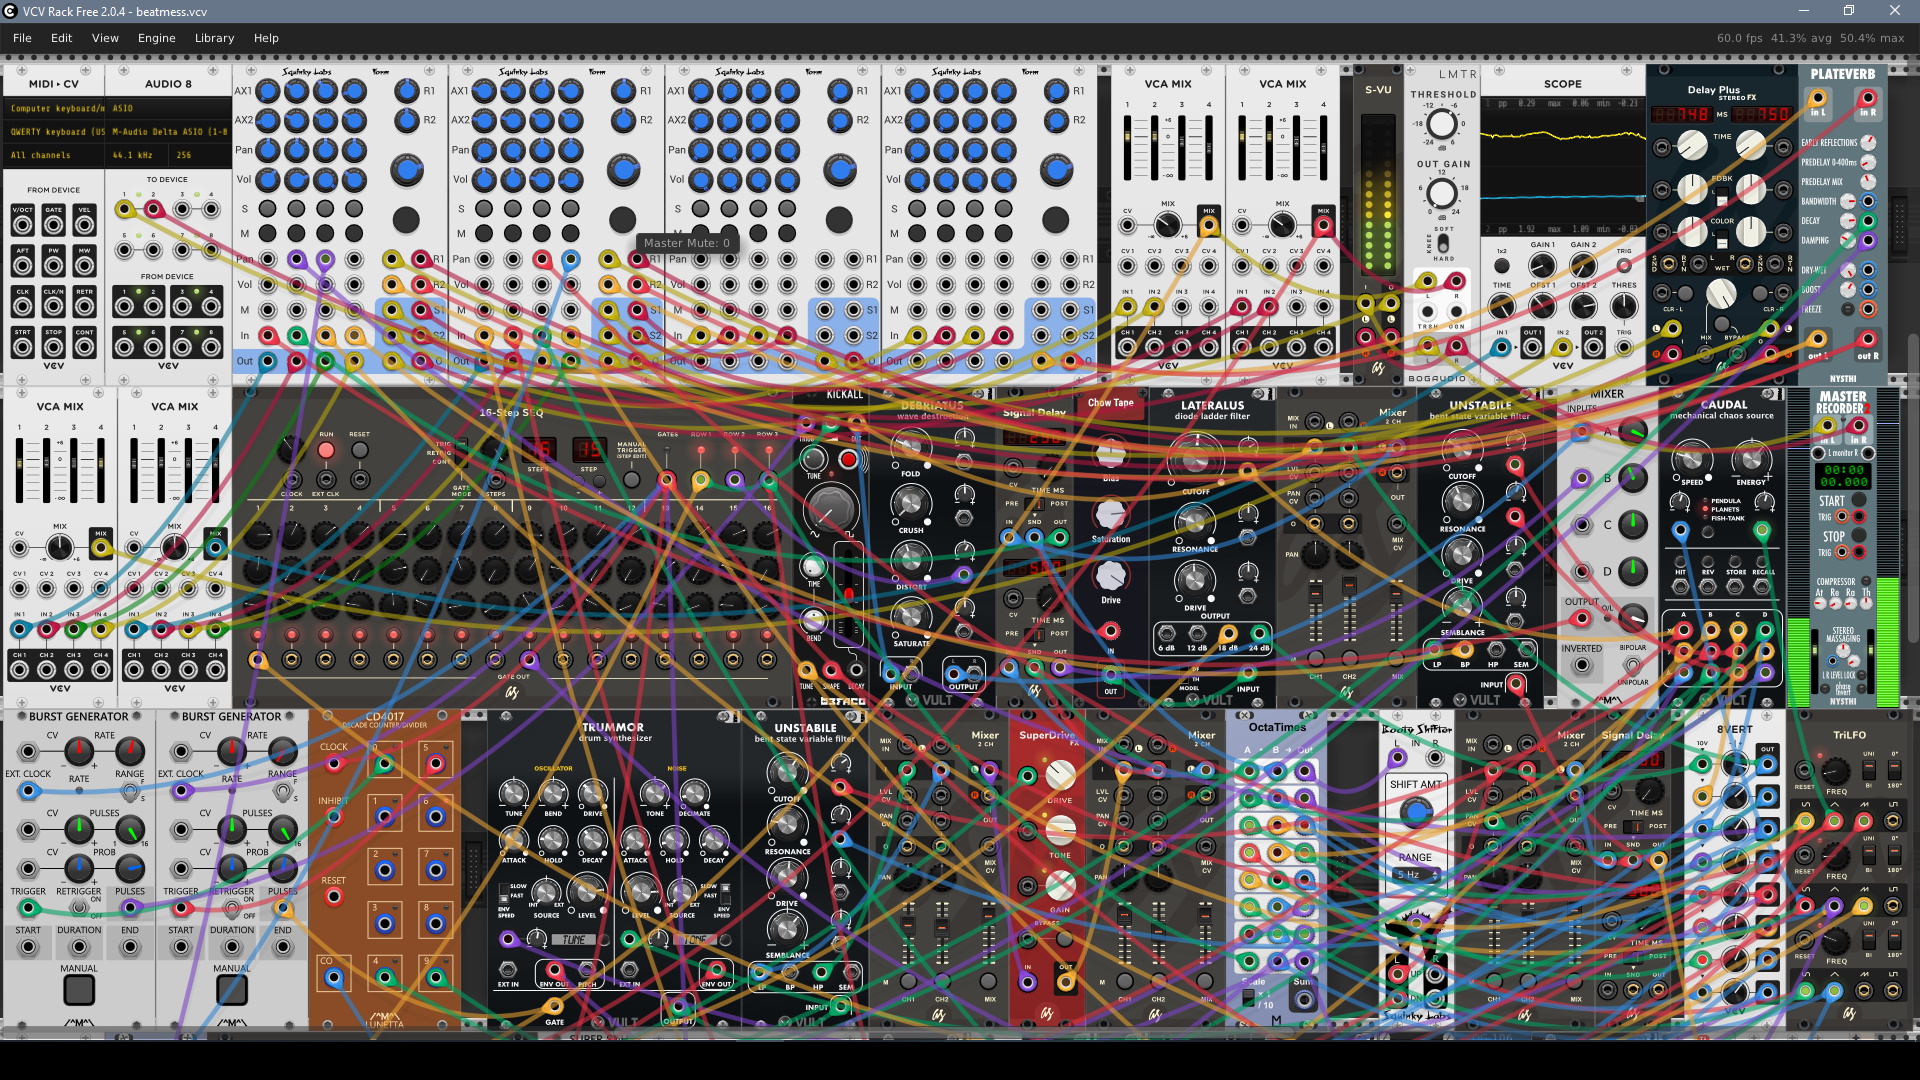The image size is (1920, 1080).
Task: Click RUN button on 16-Step SEQ
Action: 326,450
